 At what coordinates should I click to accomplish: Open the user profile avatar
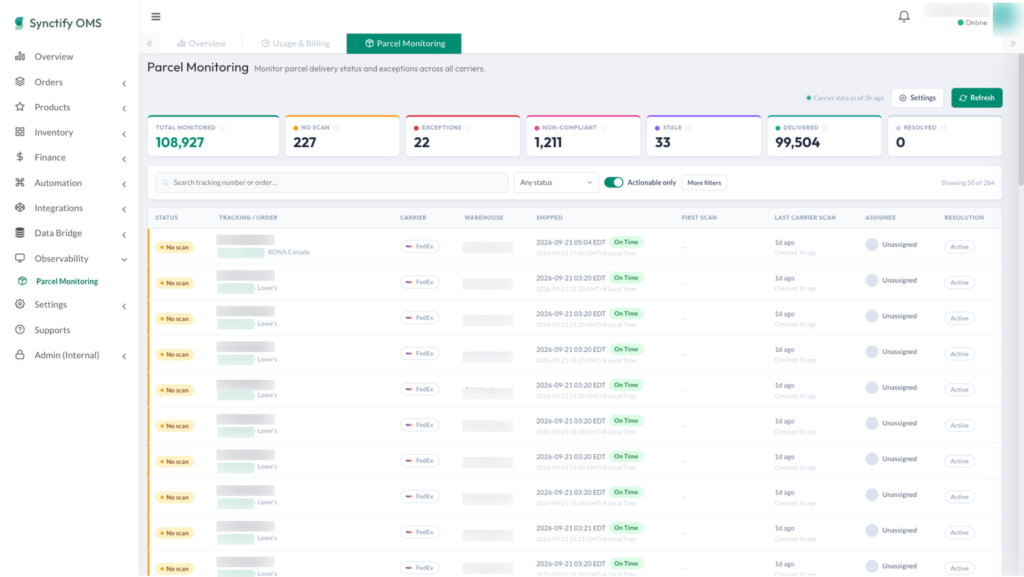point(1007,18)
